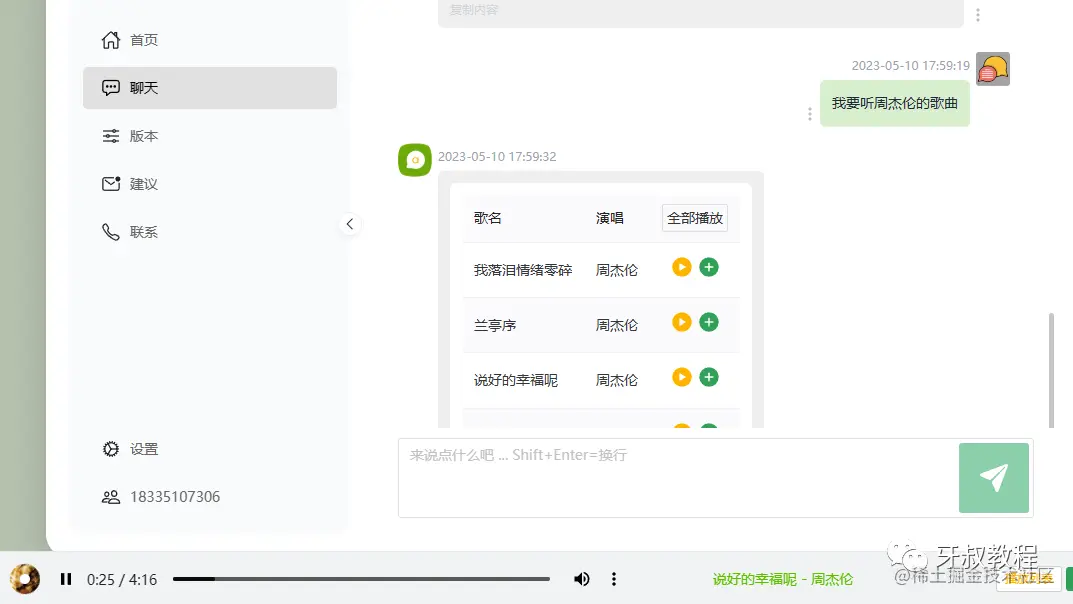
Task: Click the 周杰伦 singer cell in the 兰亭序 row
Action: (x=617, y=325)
